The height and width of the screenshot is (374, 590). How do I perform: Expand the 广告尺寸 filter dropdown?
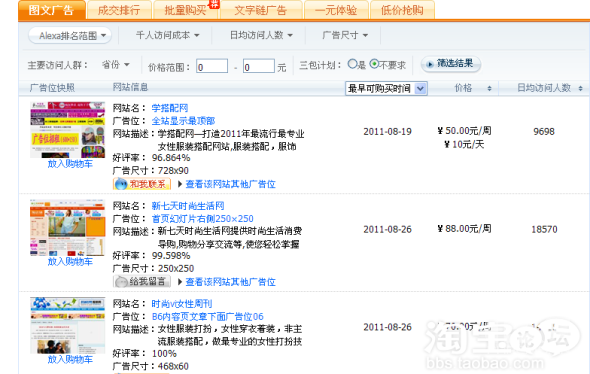pos(345,35)
